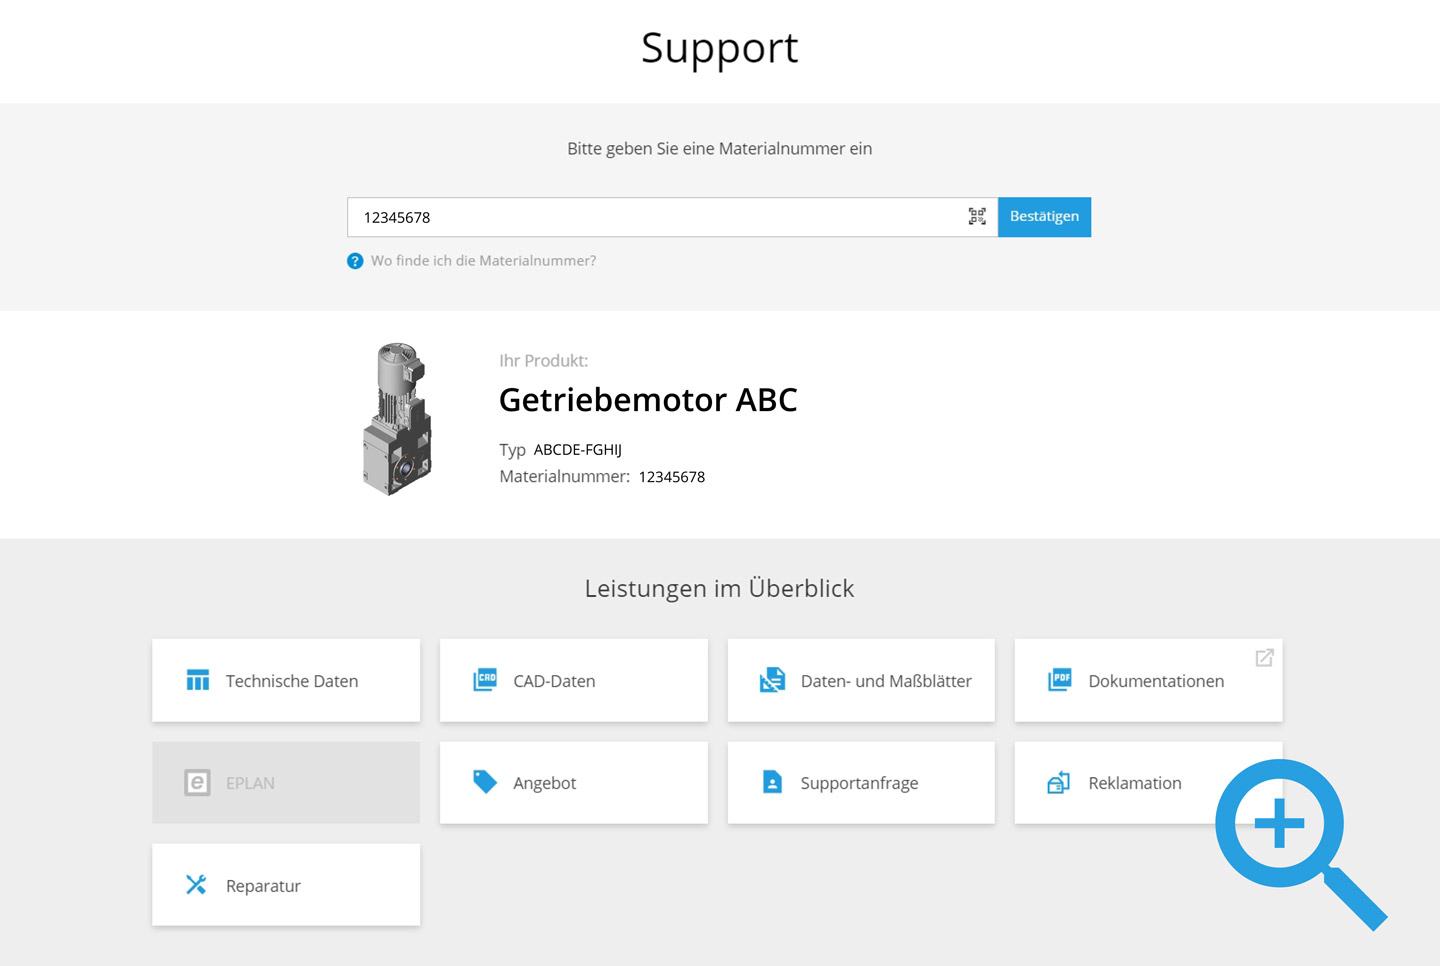Open the Daten- und Maßblätter sheet icon
The height and width of the screenshot is (966, 1440).
point(772,680)
